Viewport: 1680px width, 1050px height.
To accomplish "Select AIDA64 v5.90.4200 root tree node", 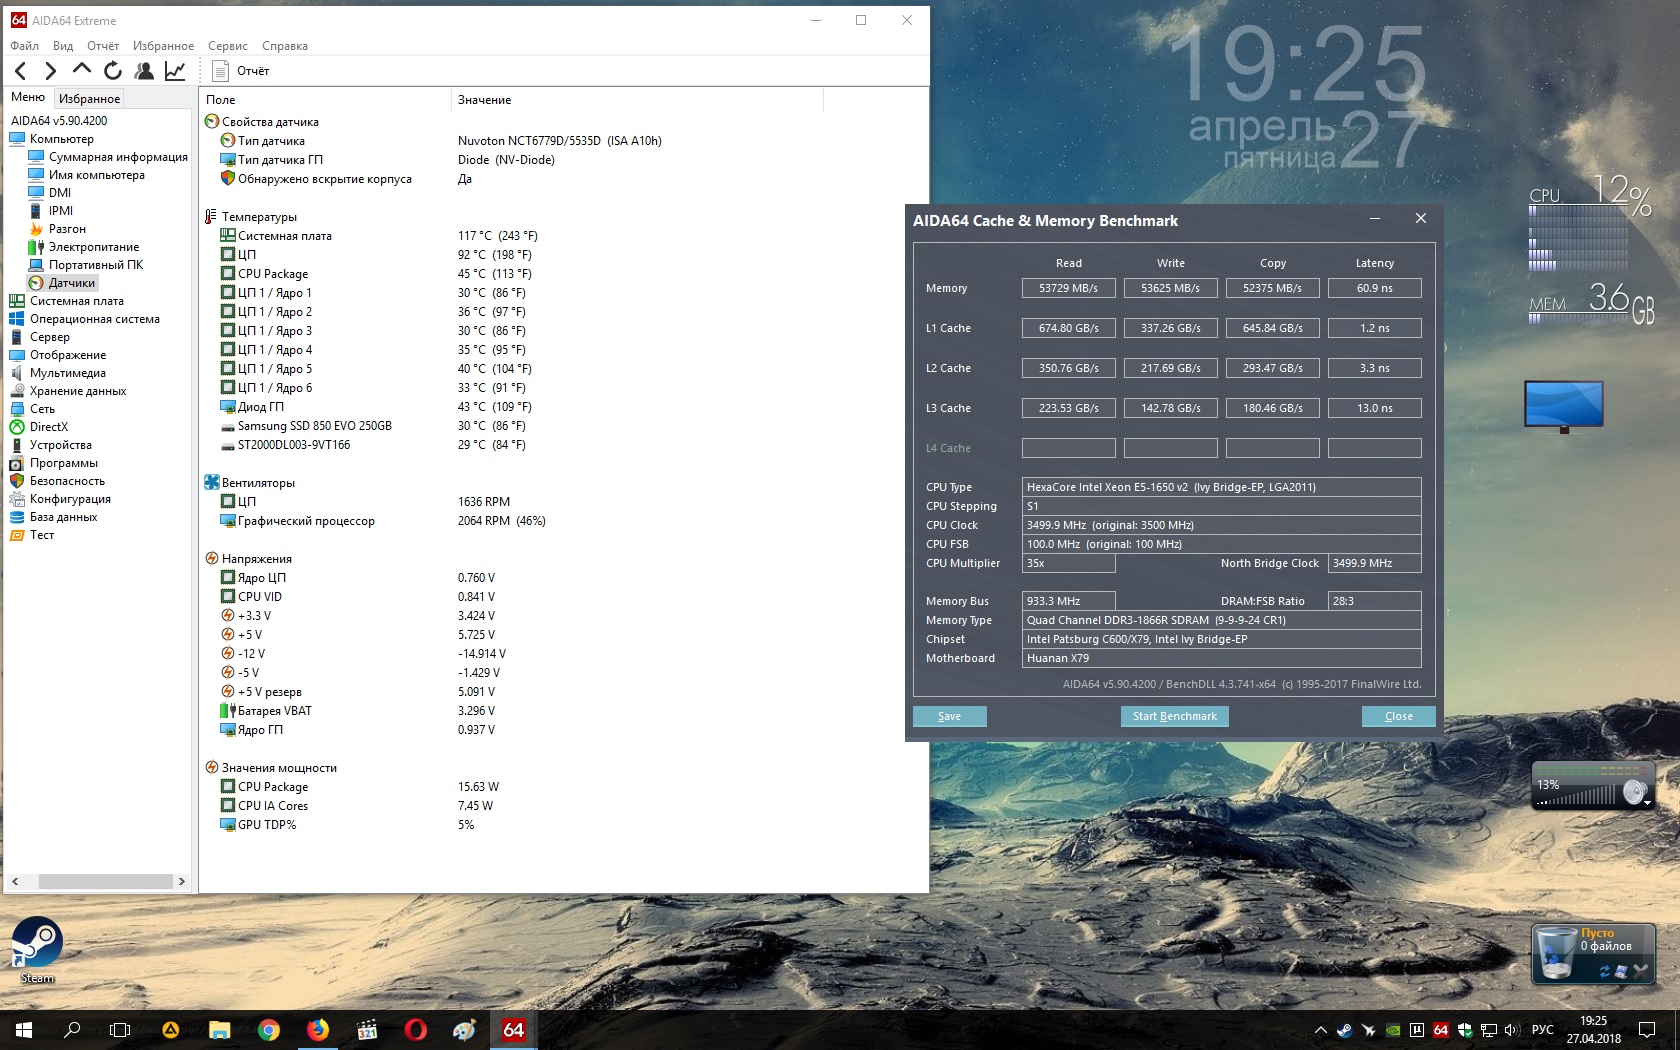I will [59, 121].
